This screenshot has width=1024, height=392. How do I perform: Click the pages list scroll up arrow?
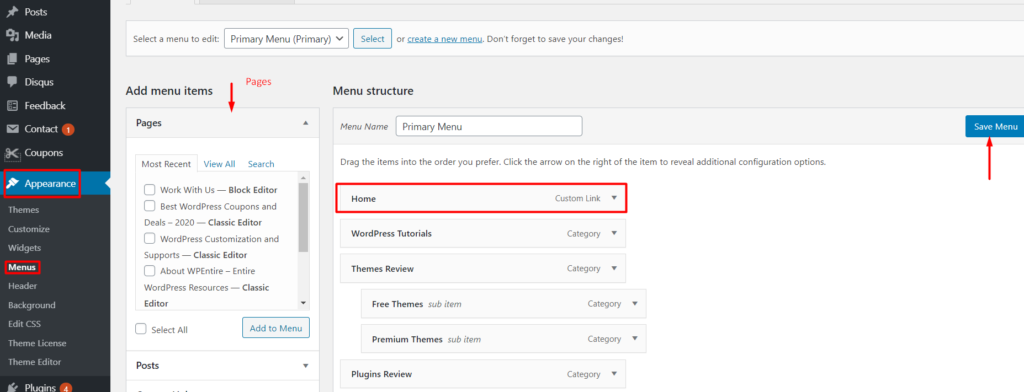pyautogui.click(x=303, y=178)
